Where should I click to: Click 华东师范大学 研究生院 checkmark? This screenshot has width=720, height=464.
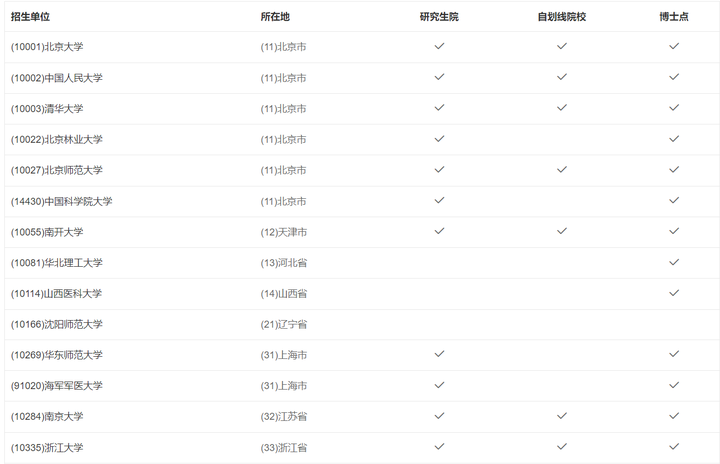(x=439, y=354)
